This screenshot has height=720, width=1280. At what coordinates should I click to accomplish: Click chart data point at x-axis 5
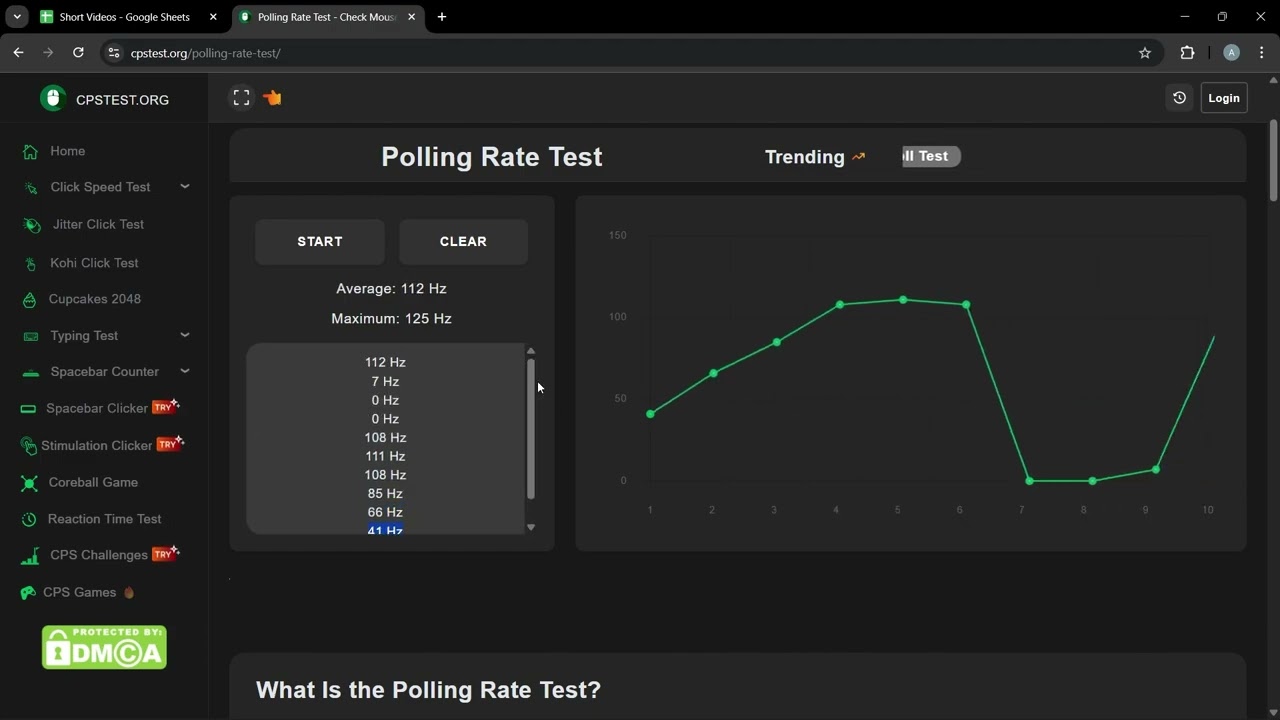tap(903, 300)
